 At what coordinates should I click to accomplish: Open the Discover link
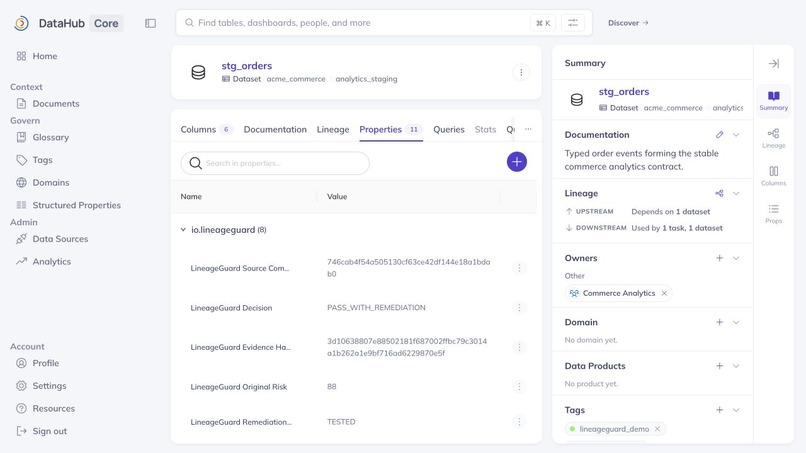click(x=628, y=23)
